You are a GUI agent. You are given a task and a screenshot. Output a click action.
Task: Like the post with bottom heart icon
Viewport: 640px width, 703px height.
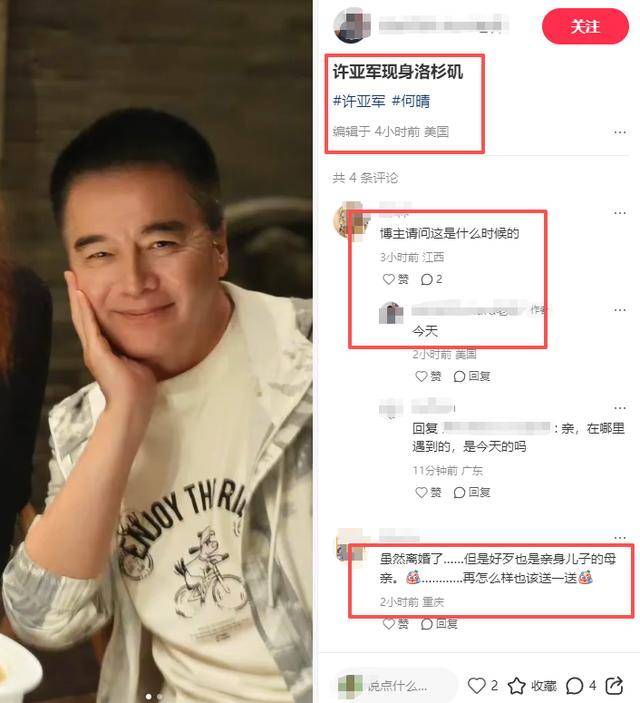pos(476,686)
